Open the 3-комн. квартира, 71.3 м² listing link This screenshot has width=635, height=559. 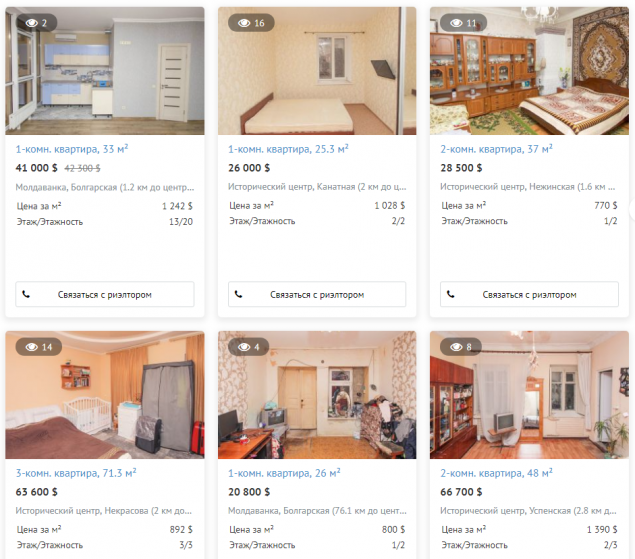click(76, 473)
